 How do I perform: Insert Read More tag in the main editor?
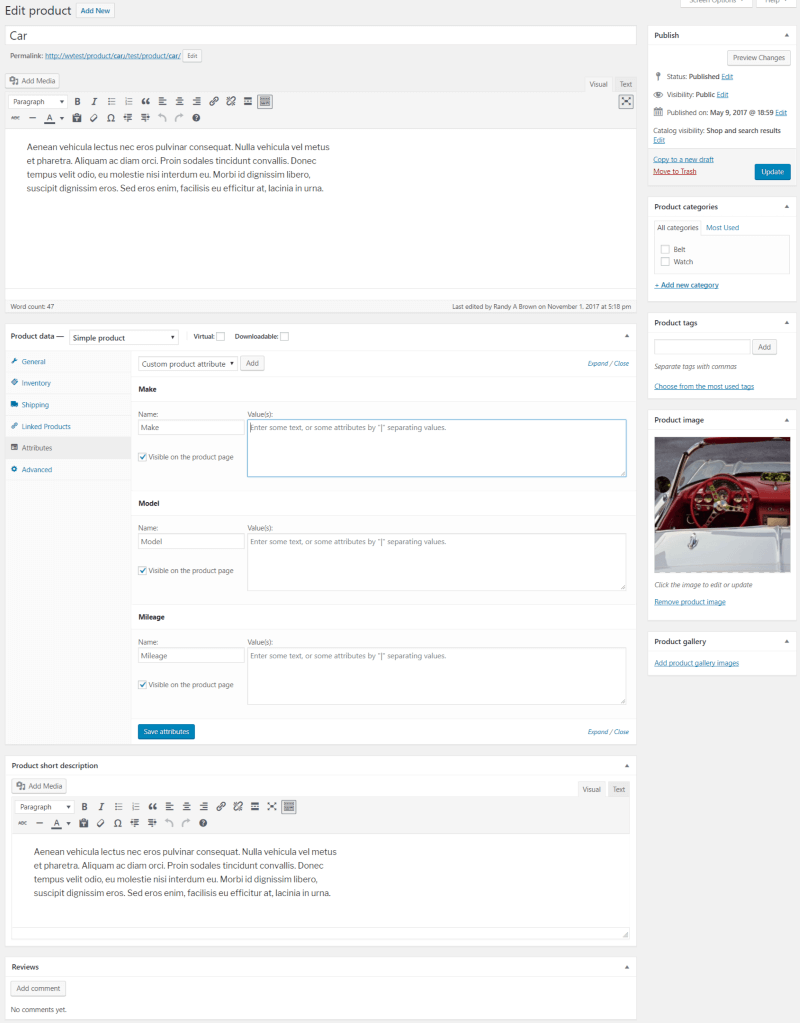pyautogui.click(x=247, y=102)
